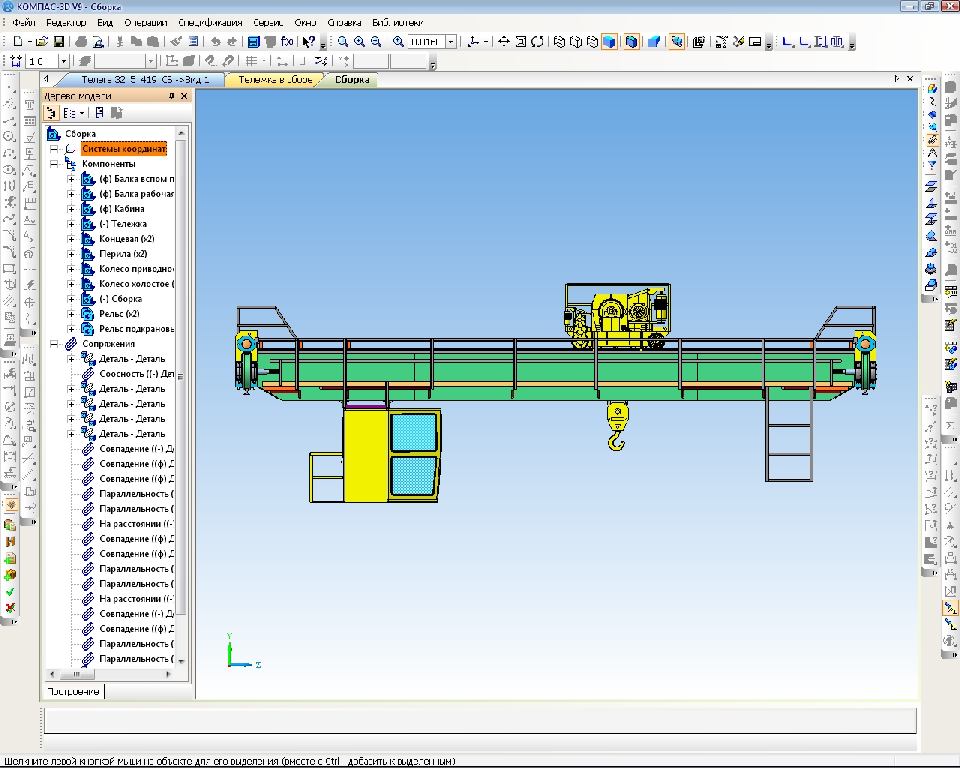960x768 pixels.
Task: Toggle the perspective projection button
Action: 654,42
